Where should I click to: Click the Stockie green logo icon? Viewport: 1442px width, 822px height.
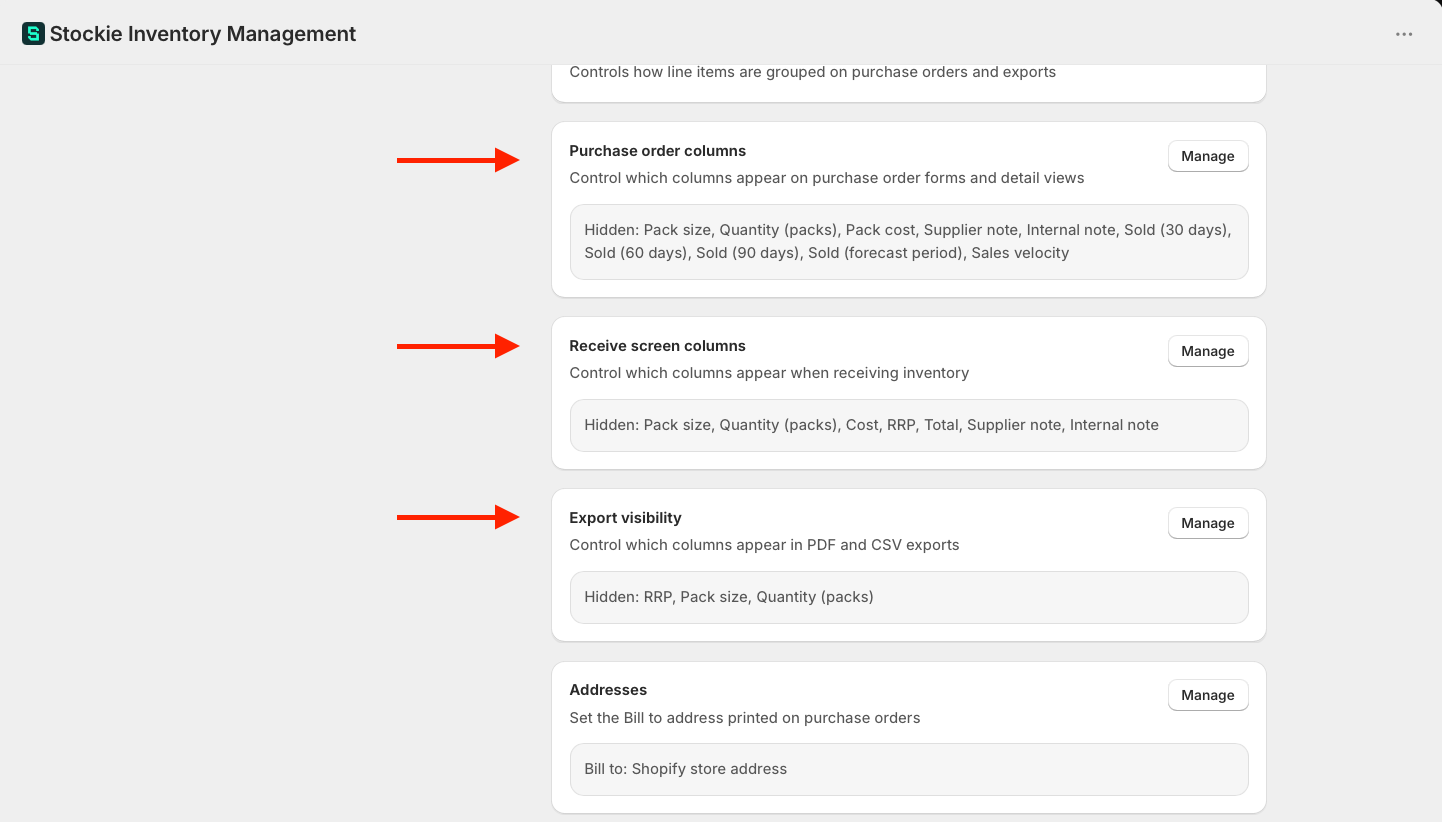(33, 34)
